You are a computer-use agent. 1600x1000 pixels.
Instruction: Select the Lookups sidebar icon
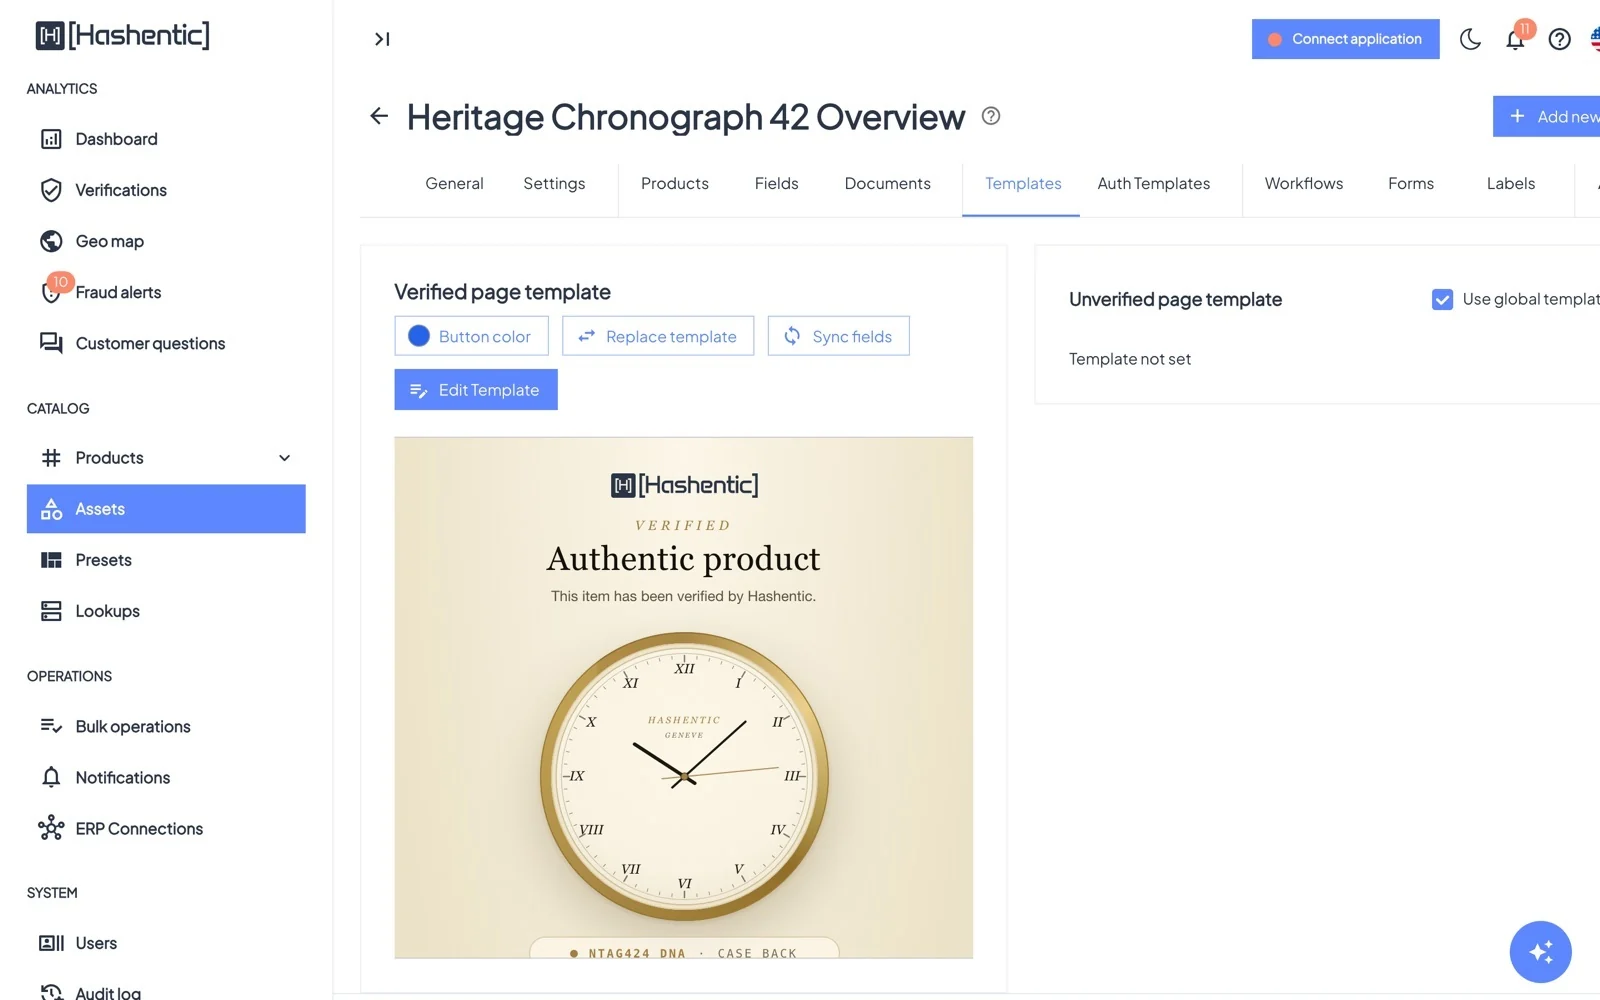coord(51,611)
